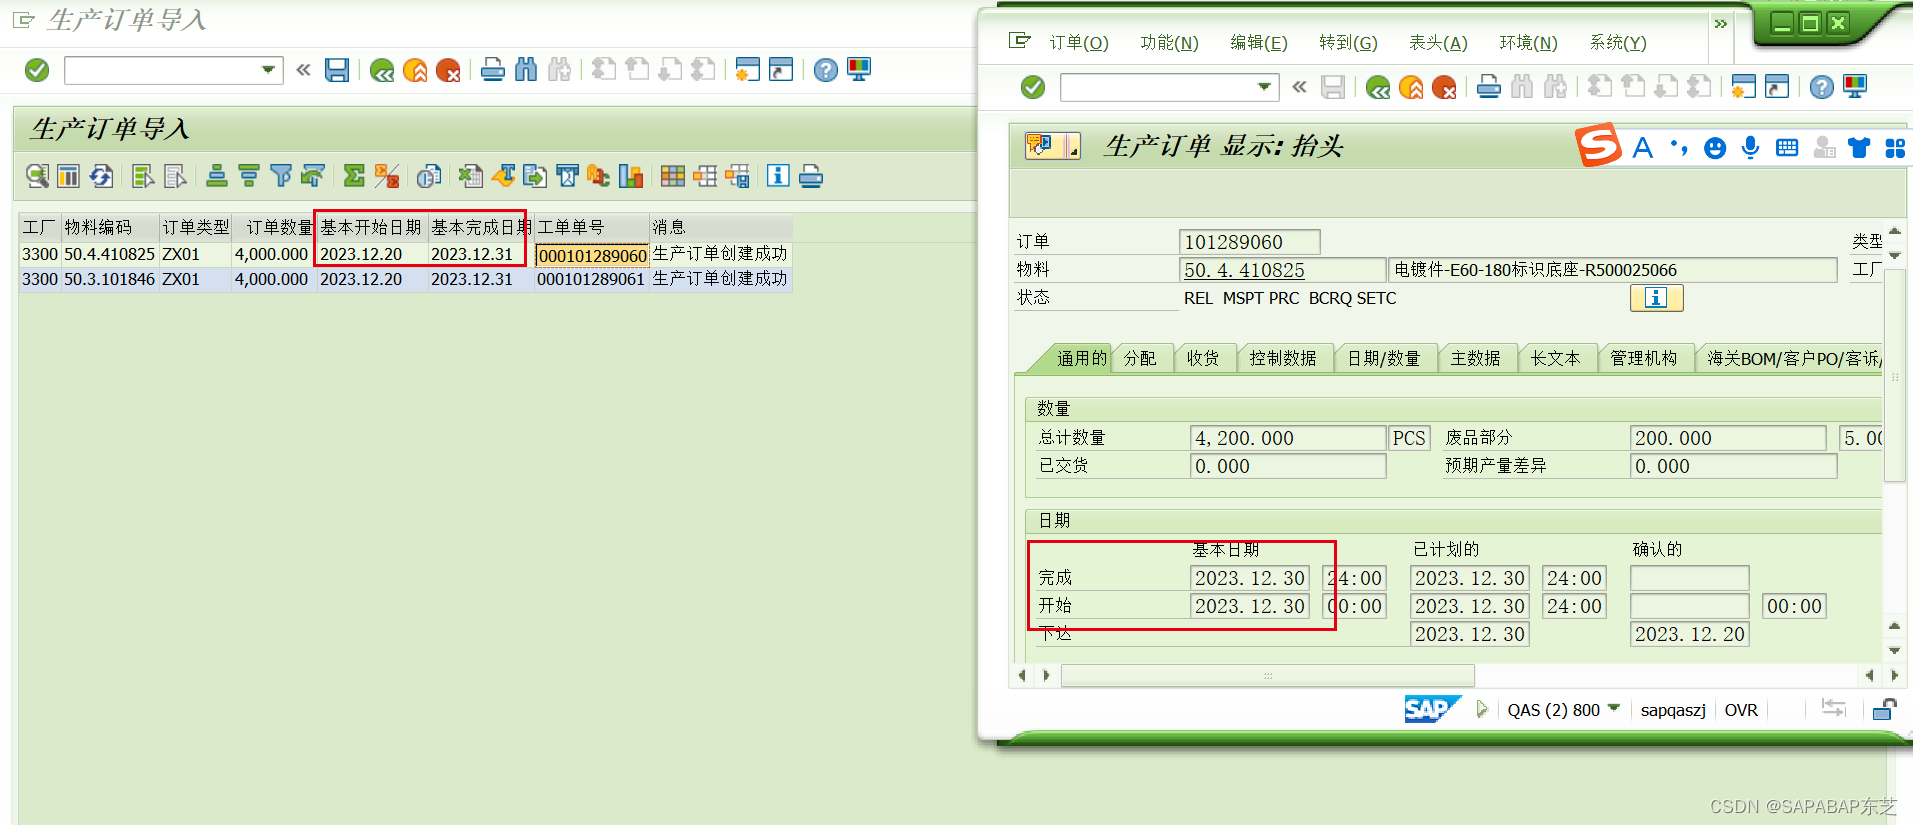
Task: Click Find binoculars icon in 生产订单导入 window
Action: tap(526, 70)
